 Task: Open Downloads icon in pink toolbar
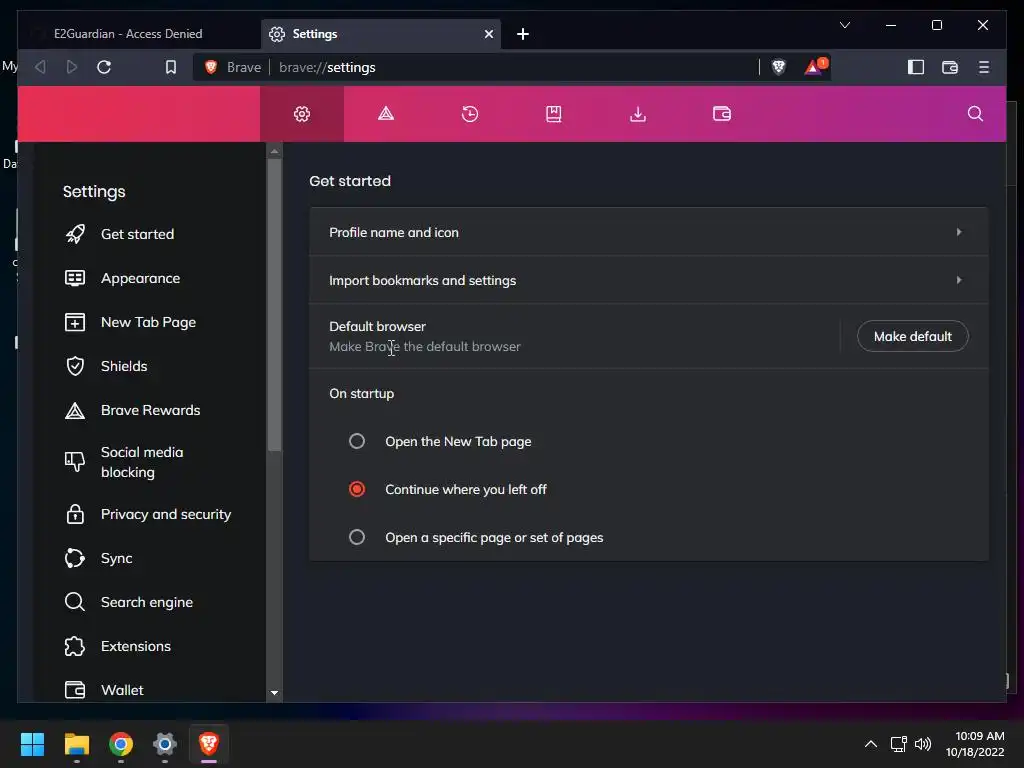coord(638,114)
